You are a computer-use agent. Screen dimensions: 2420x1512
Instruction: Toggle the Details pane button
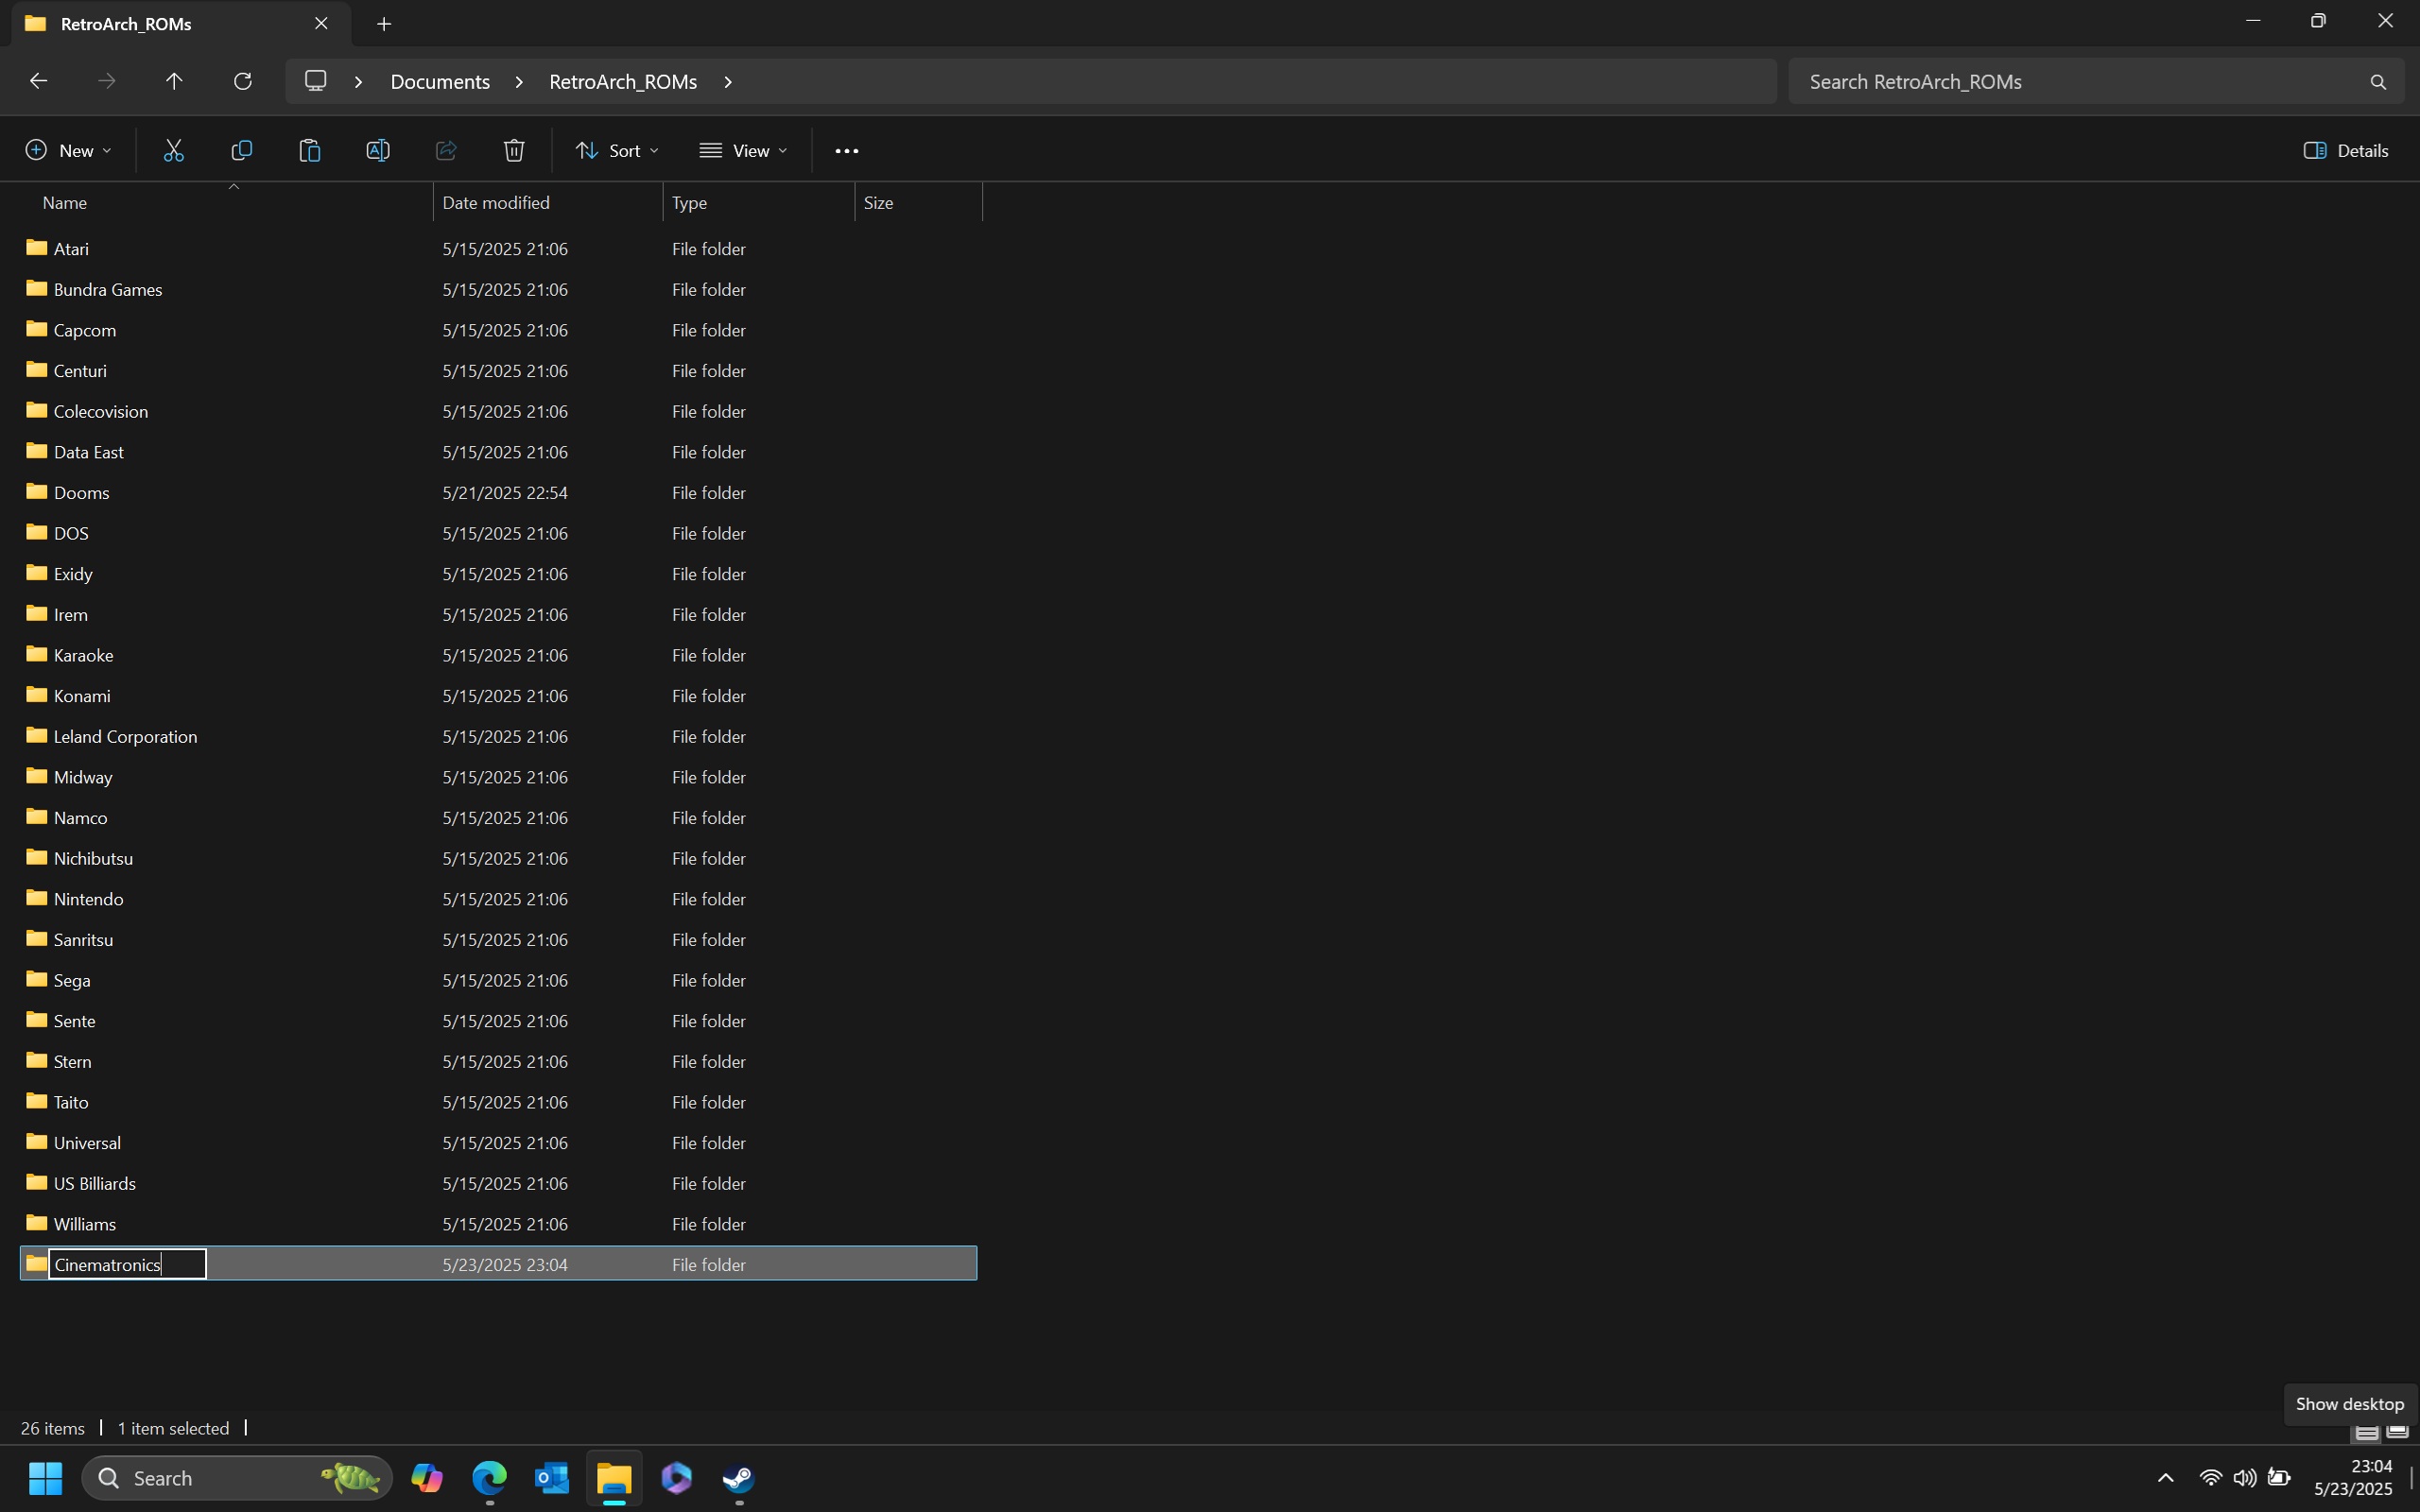2346,150
